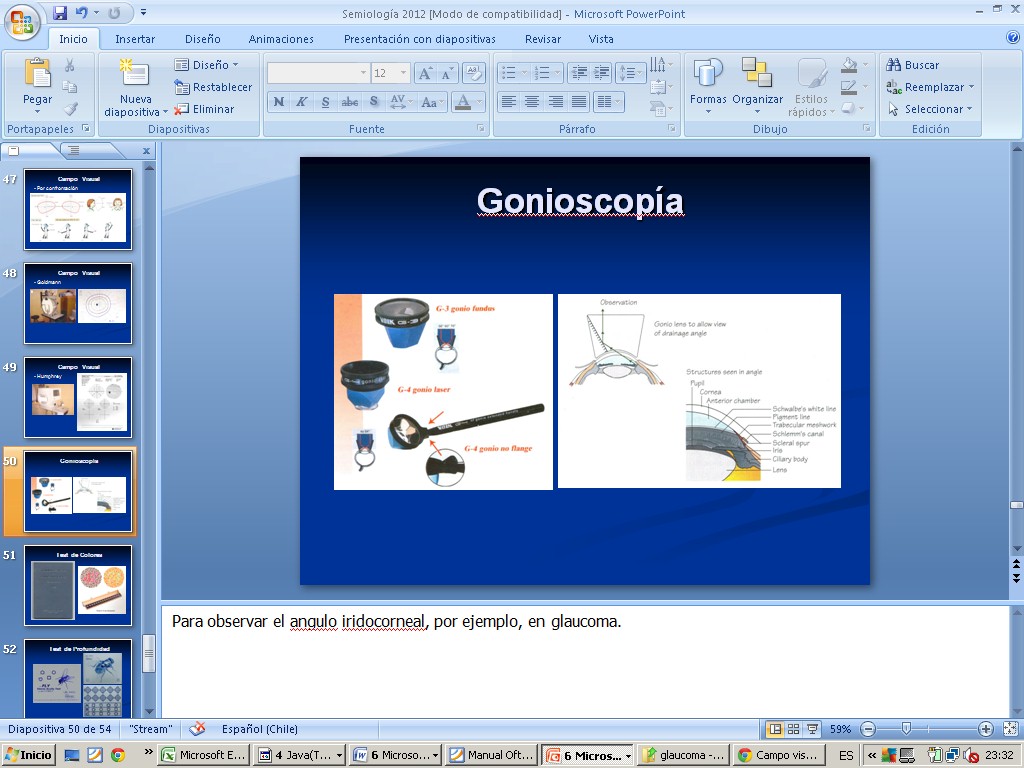
Task: Click the increase font size icon
Action: [424, 73]
